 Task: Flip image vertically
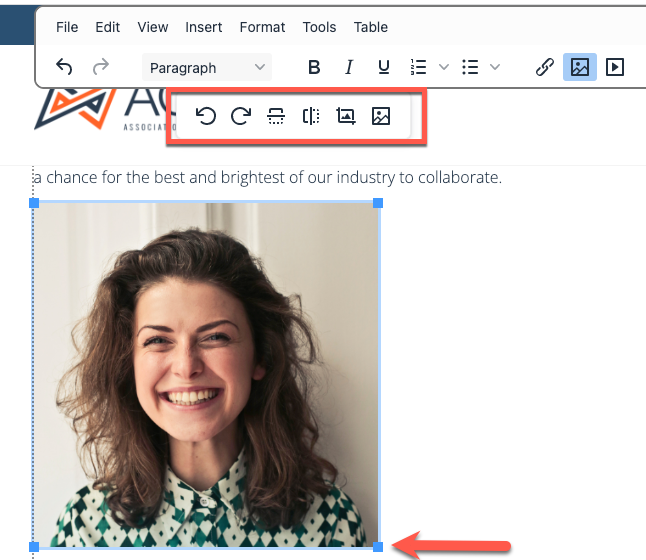pos(276,116)
